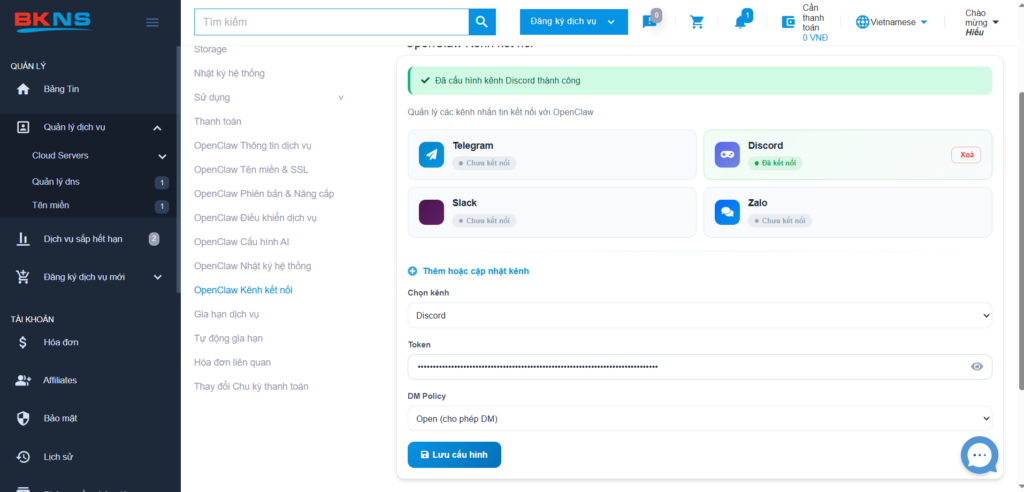Collapse the Quản lý dịch vụ section
Screen dimensions: 1024x492
157,128
